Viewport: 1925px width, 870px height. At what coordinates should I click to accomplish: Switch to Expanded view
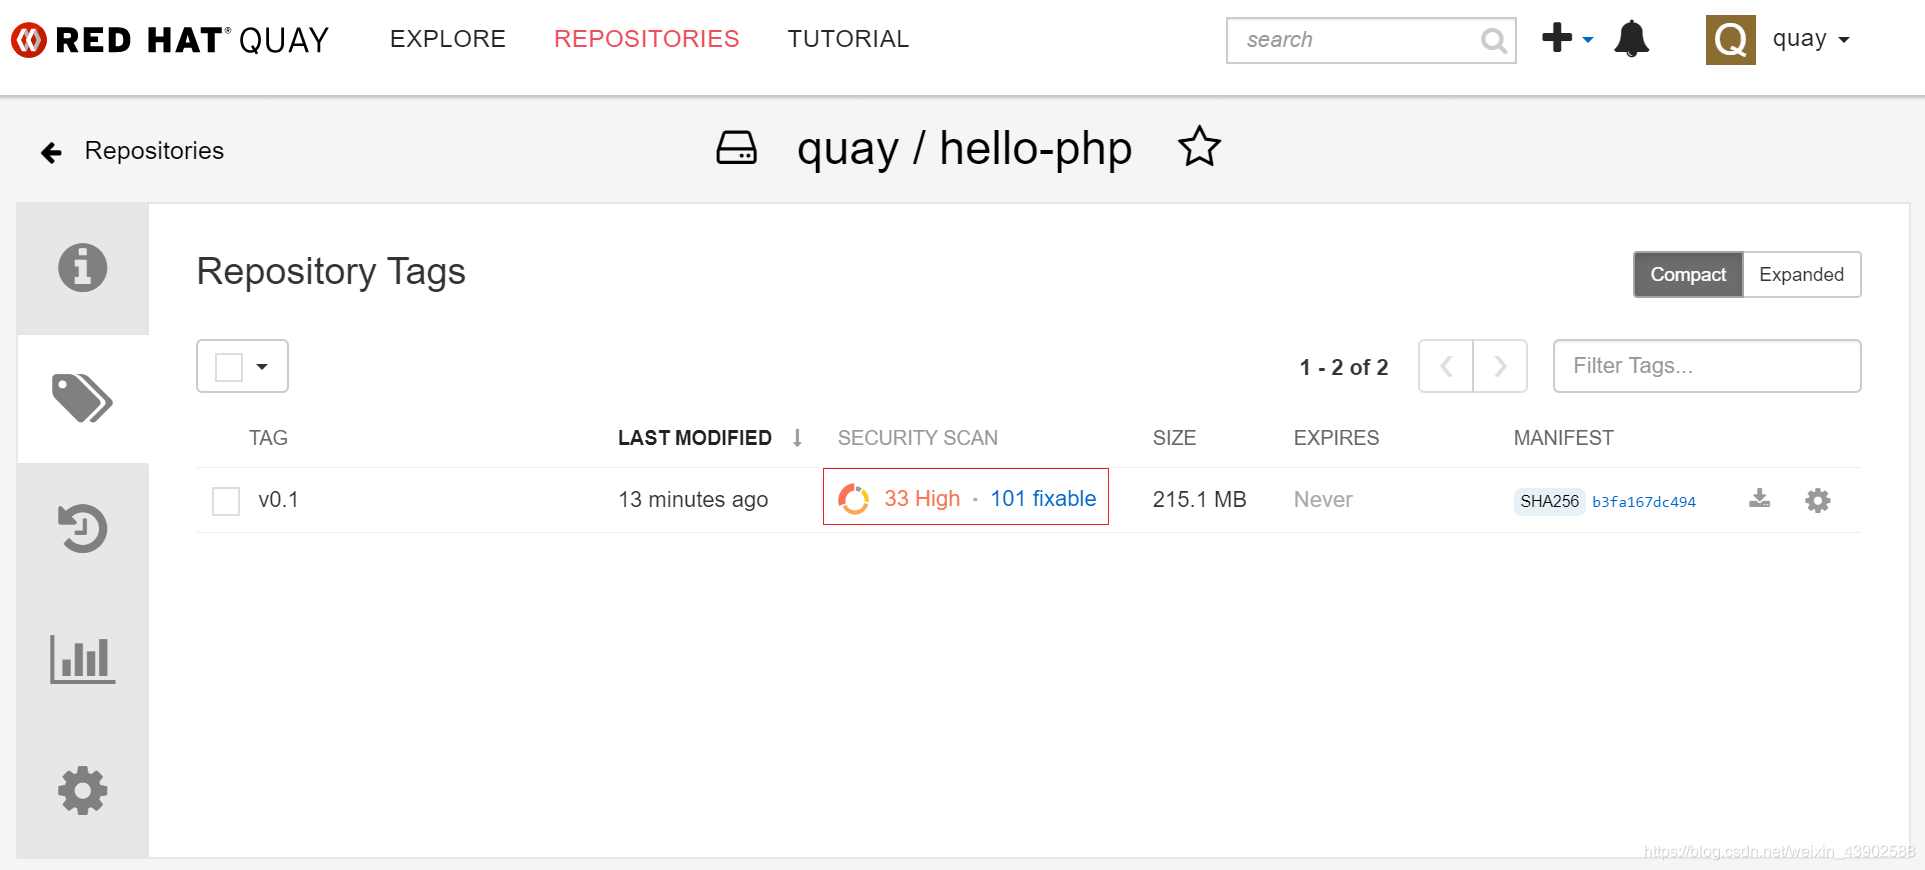[1802, 274]
